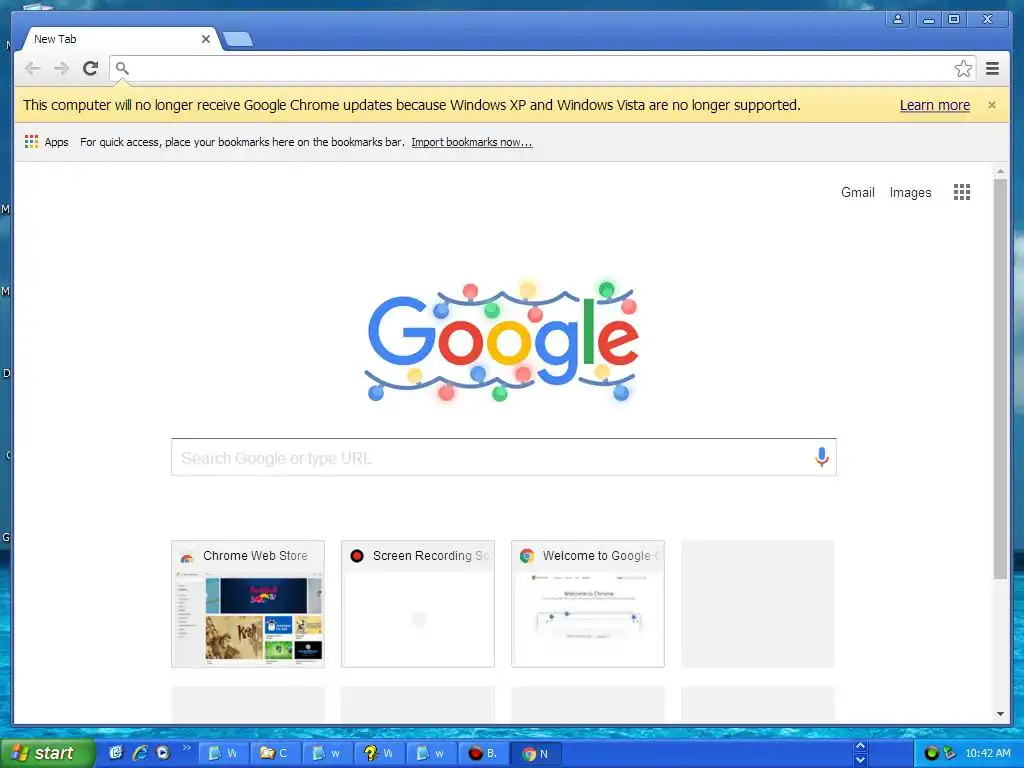Click the vertical scrollbar thumb

point(1000,379)
